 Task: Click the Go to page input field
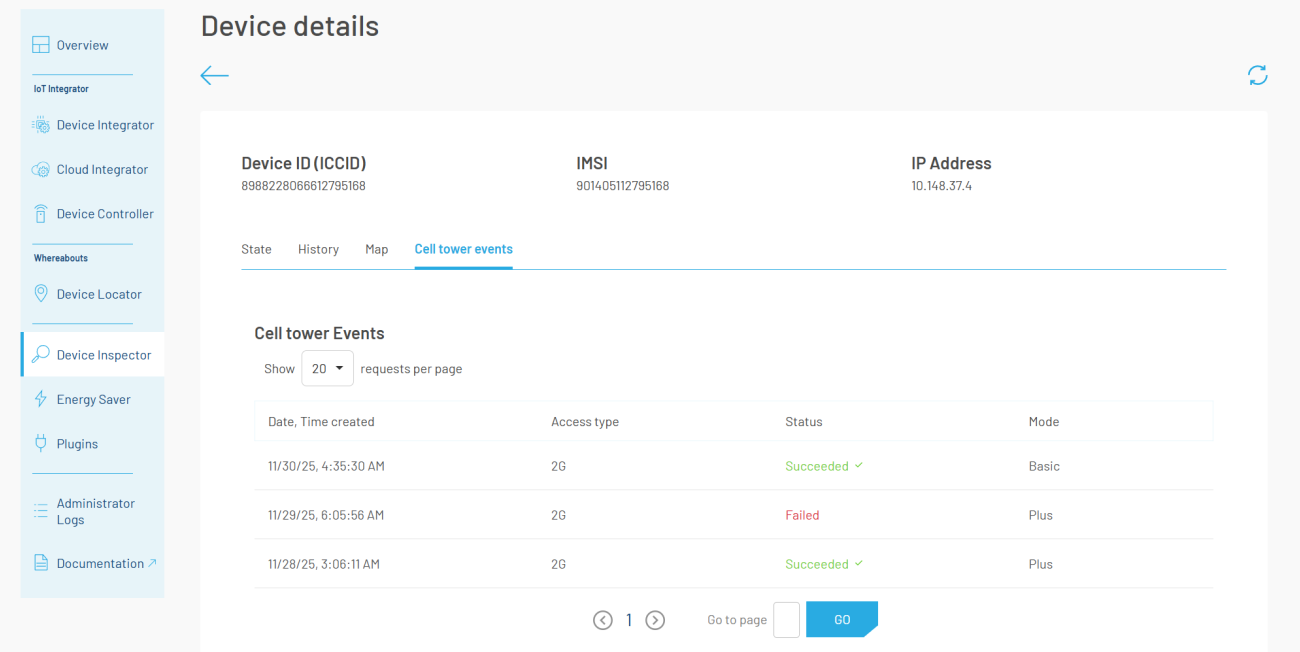[786, 620]
